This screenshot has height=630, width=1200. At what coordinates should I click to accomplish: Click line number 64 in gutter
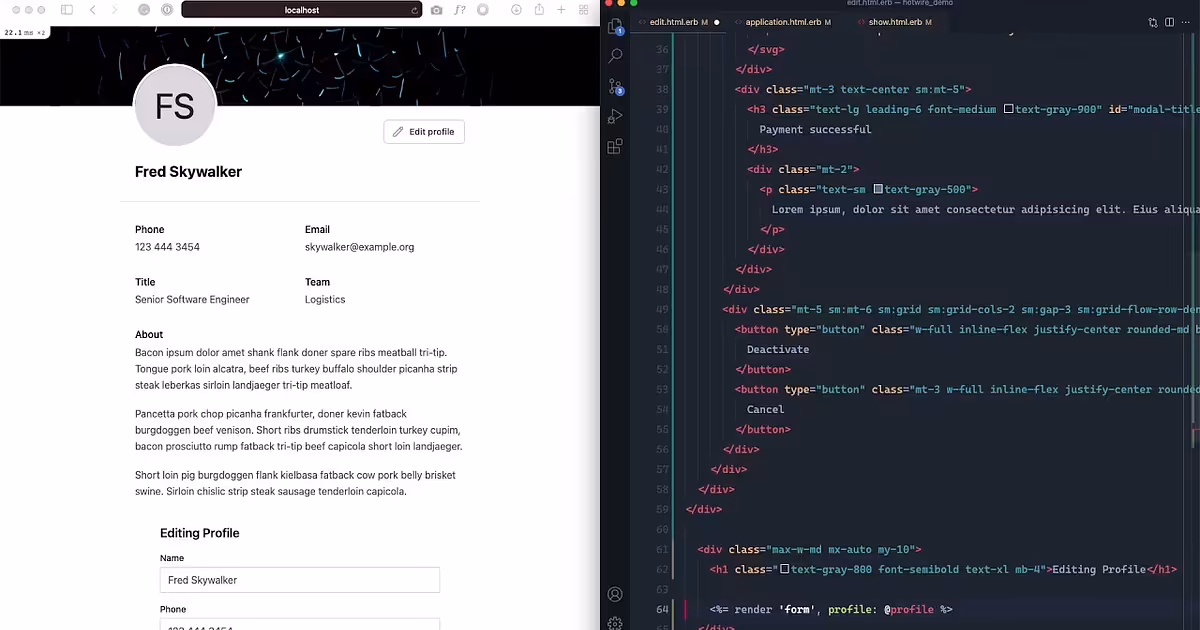click(x=662, y=609)
